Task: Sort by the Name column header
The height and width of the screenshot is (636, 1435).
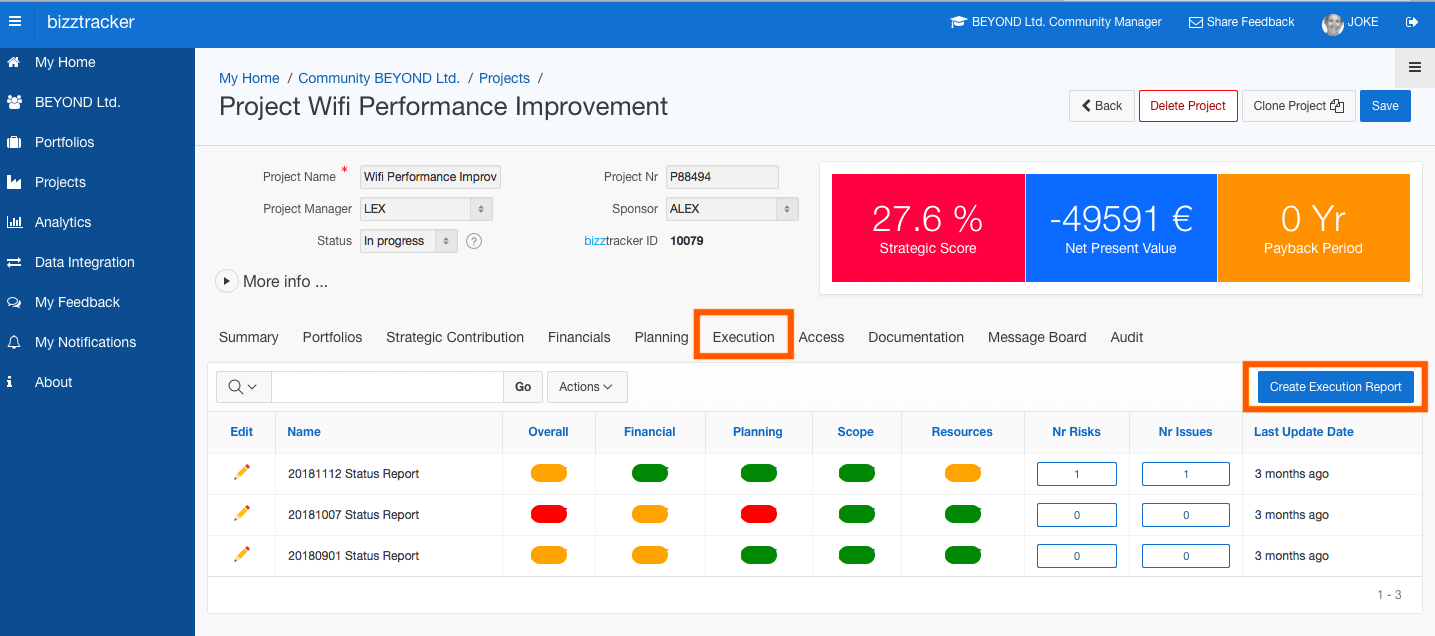Action: point(304,432)
